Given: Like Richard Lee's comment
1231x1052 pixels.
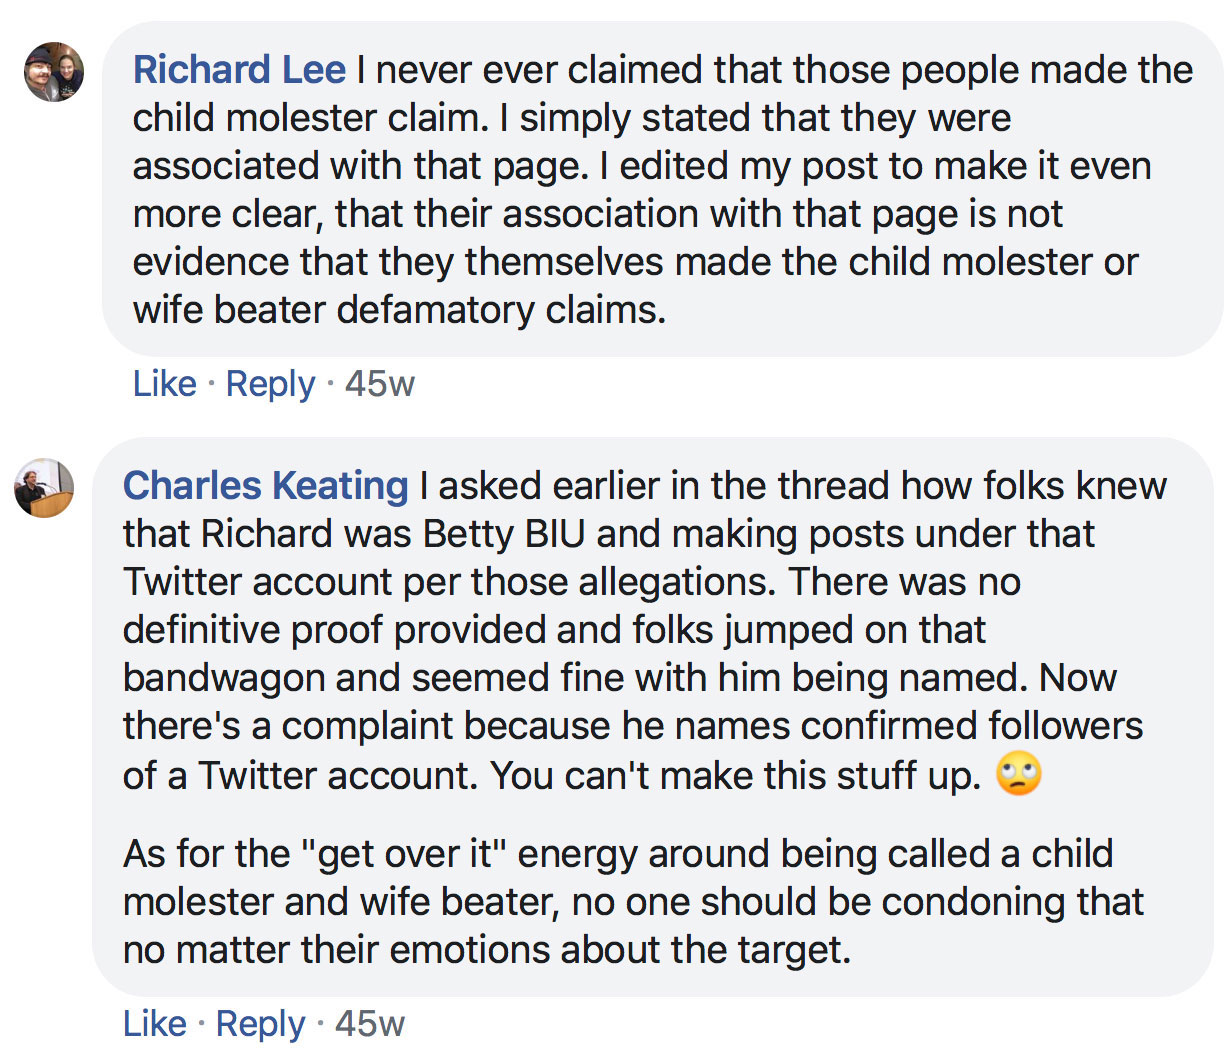Looking at the screenshot, I should click(x=165, y=384).
